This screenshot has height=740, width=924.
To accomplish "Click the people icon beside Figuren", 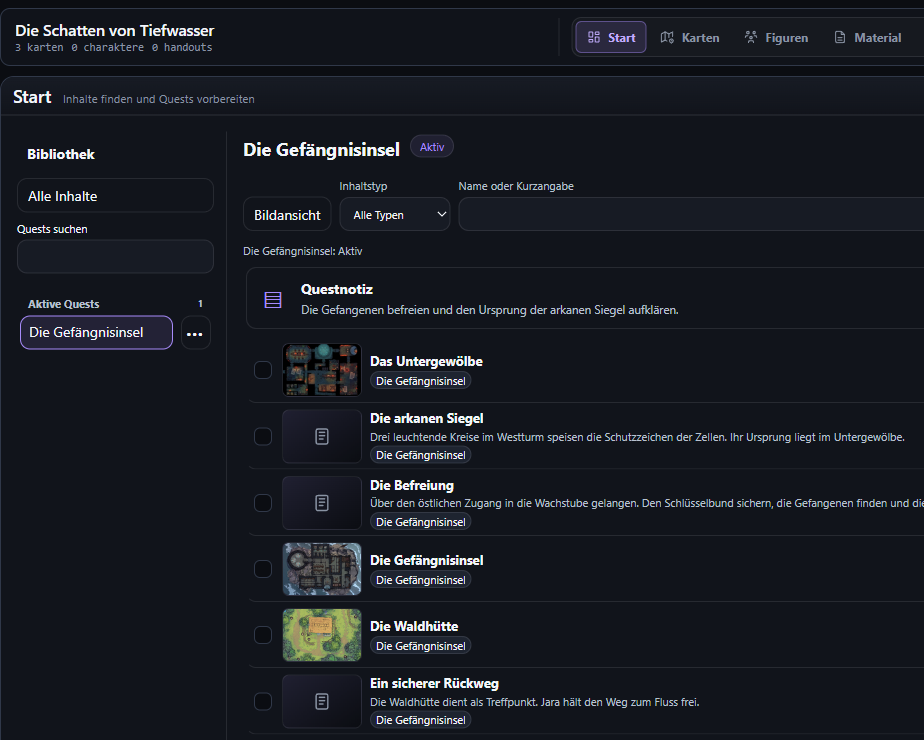I will tap(751, 38).
